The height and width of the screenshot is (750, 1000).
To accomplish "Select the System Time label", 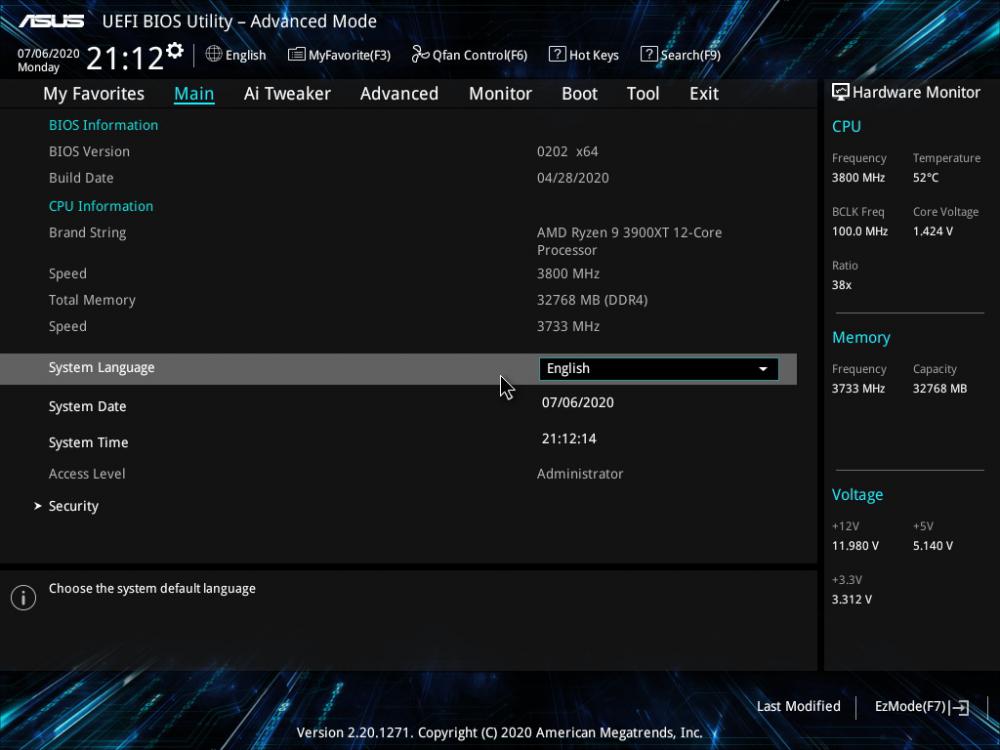I will tap(88, 443).
